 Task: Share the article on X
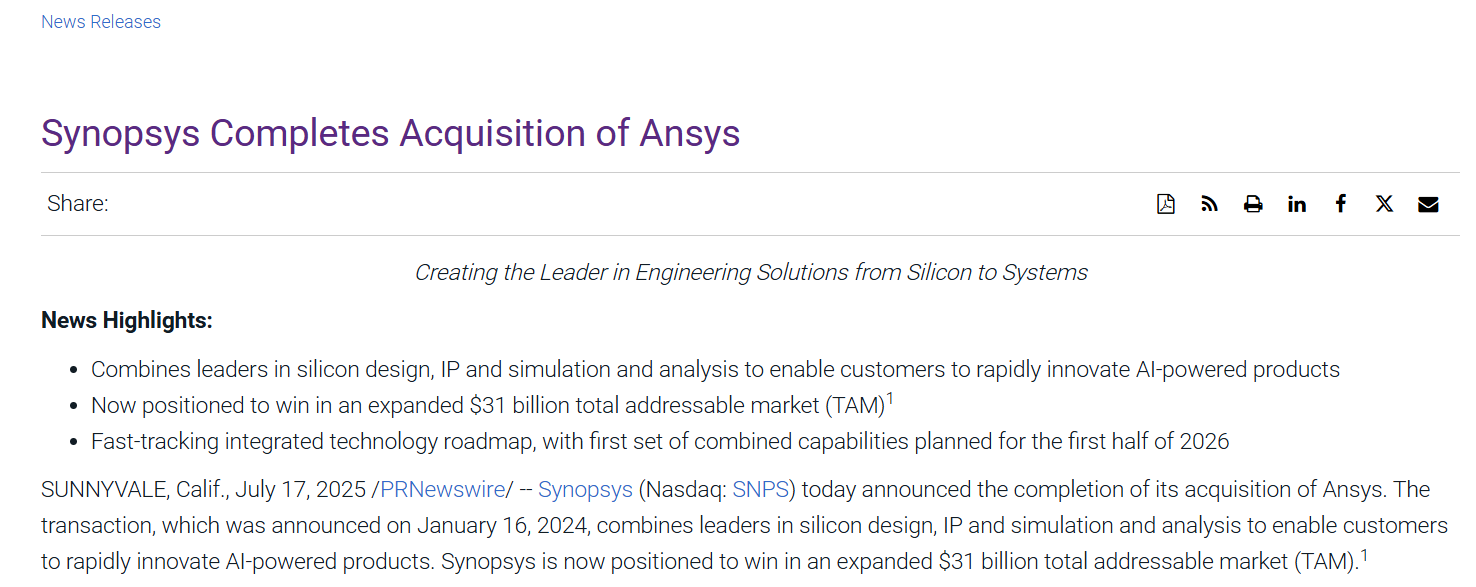pos(1384,204)
